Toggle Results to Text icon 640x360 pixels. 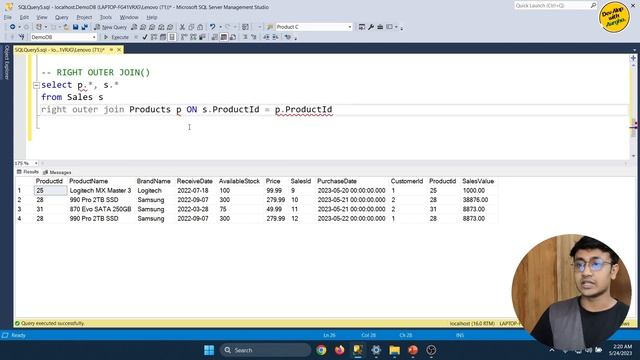coord(215,37)
